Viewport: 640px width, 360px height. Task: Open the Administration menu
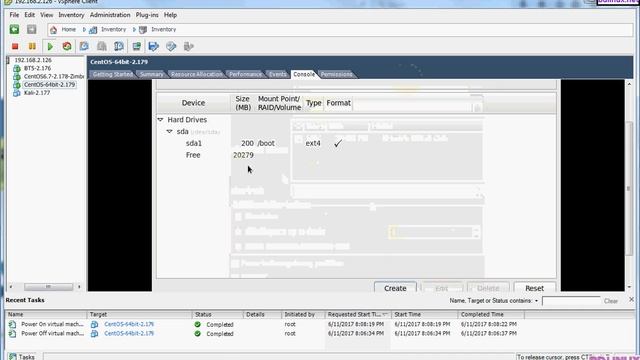click(x=110, y=15)
